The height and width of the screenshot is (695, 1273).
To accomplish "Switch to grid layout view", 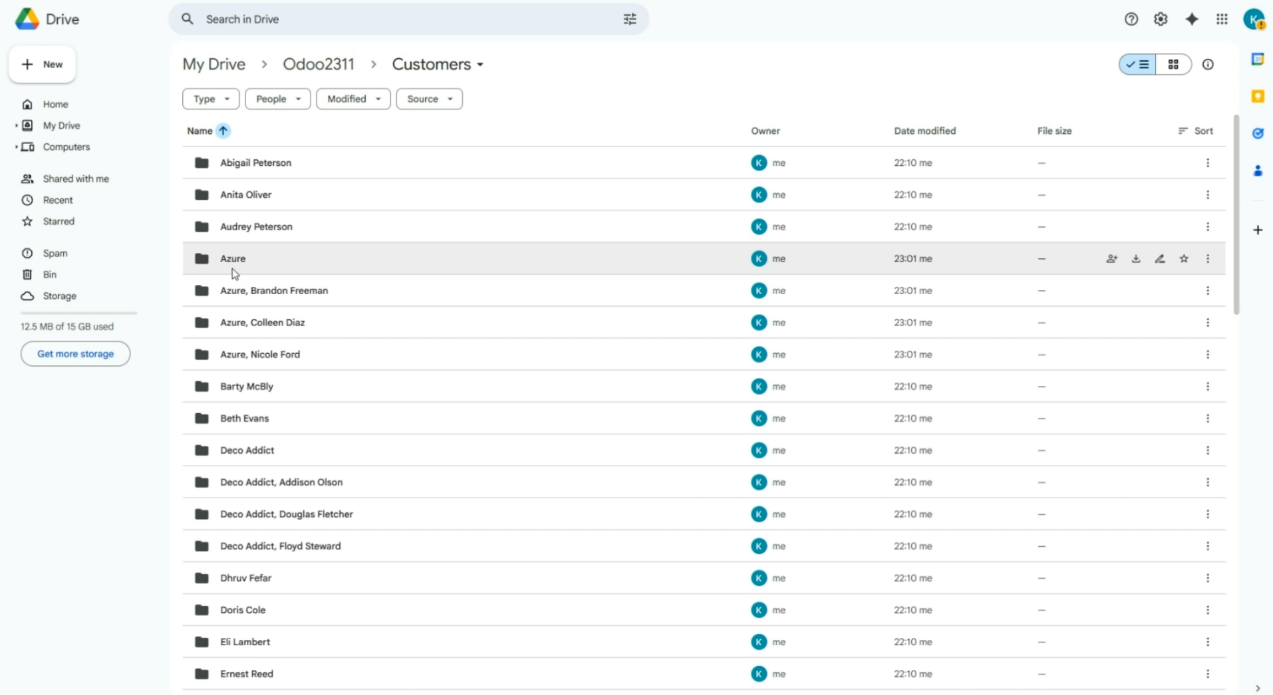I will pos(1173,65).
